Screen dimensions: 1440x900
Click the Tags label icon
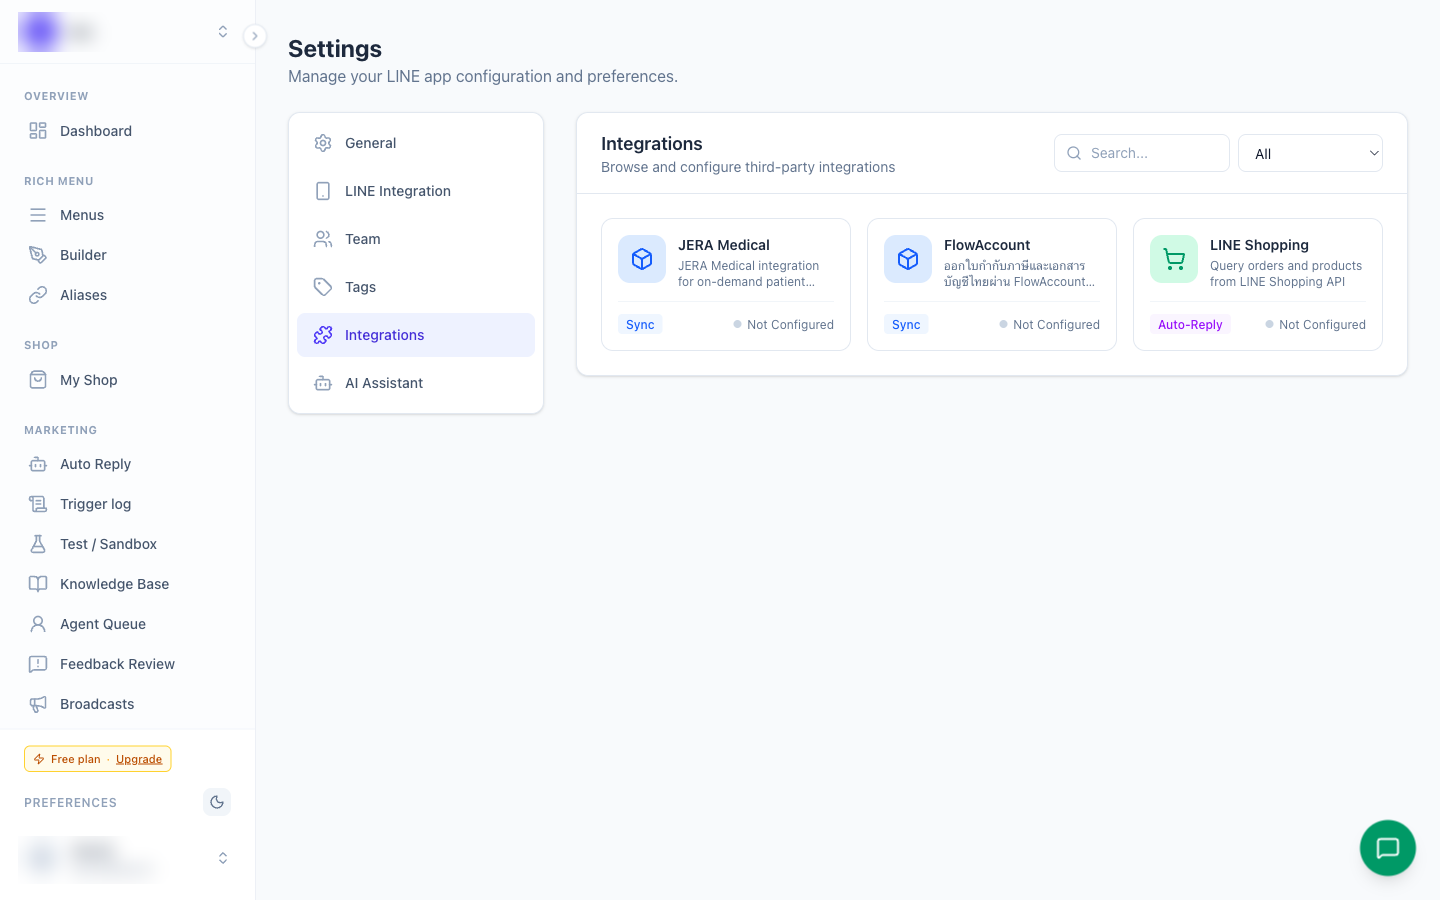[x=323, y=287]
